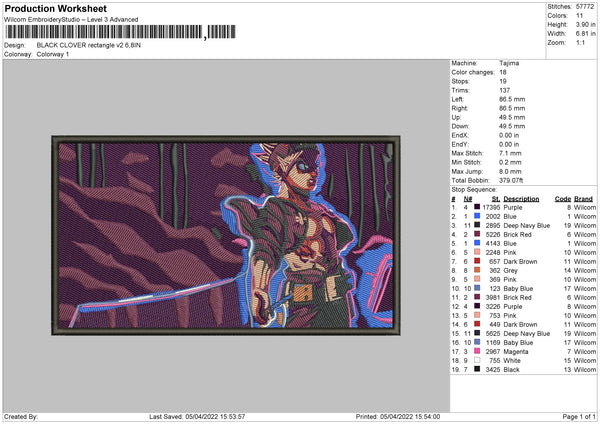Select the Height value '3.90 in'

(x=585, y=24)
